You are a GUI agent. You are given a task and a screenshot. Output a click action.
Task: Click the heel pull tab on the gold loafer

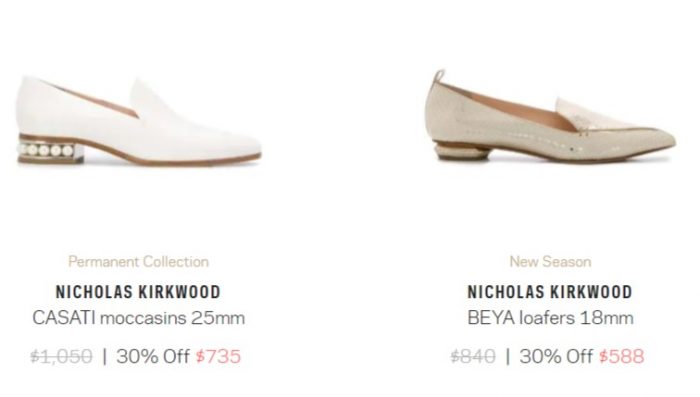point(440,75)
